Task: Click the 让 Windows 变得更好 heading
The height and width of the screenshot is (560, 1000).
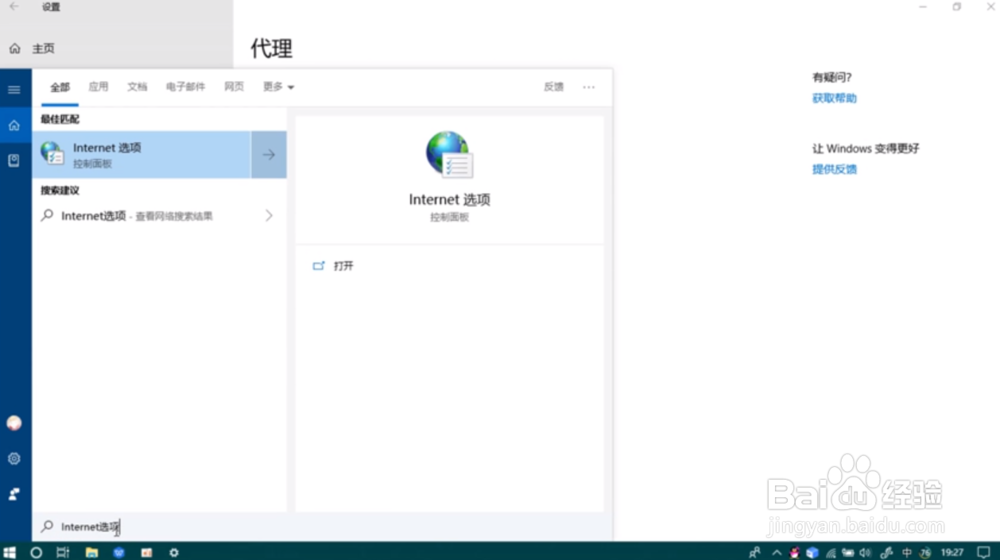Action: click(865, 149)
